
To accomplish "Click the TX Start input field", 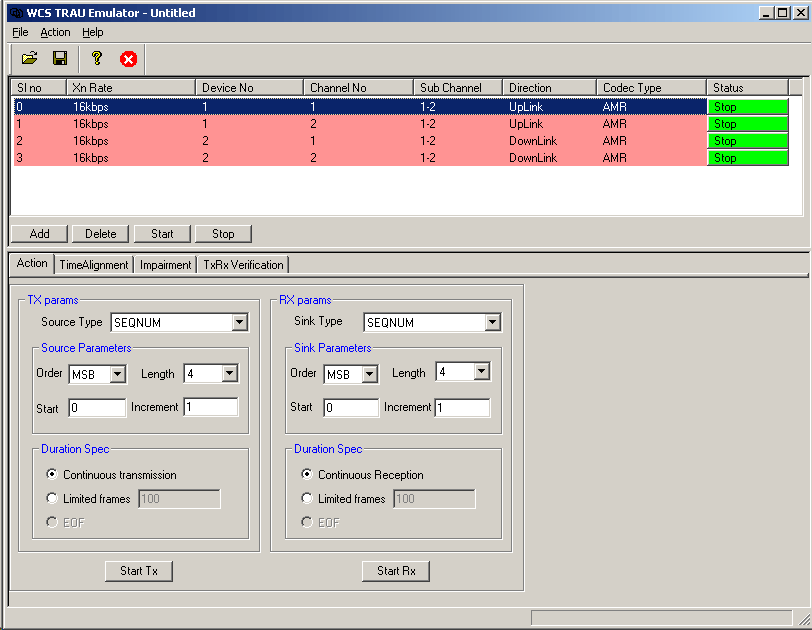I will point(97,407).
